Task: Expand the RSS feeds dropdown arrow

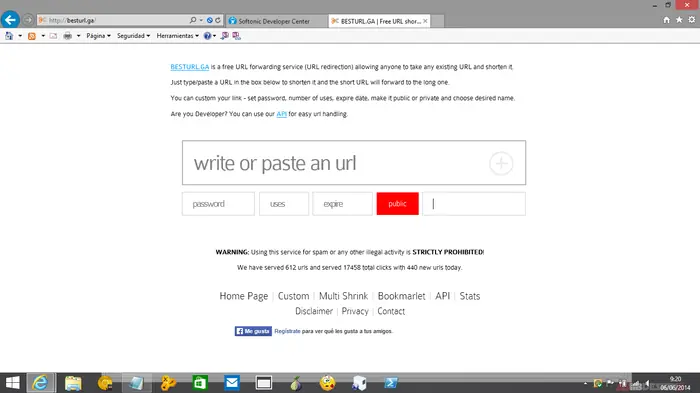Action: click(x=43, y=36)
